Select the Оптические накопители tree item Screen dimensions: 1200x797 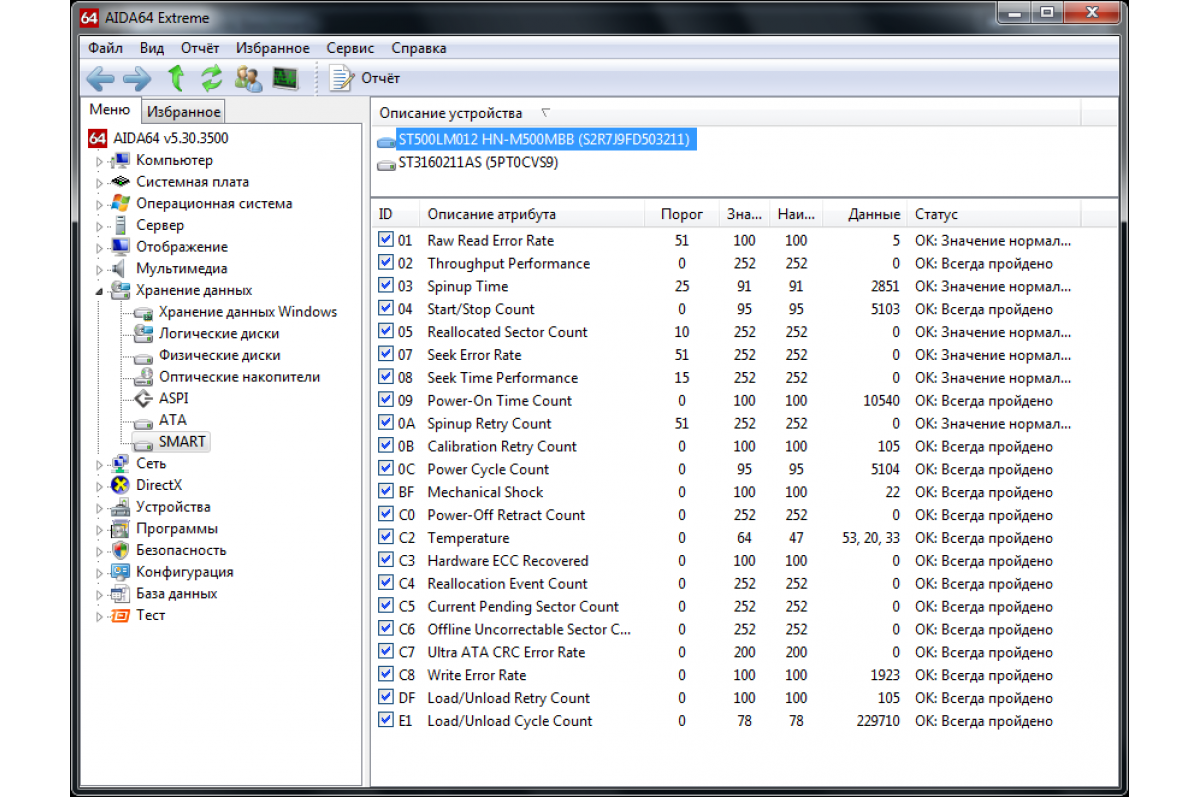(239, 377)
